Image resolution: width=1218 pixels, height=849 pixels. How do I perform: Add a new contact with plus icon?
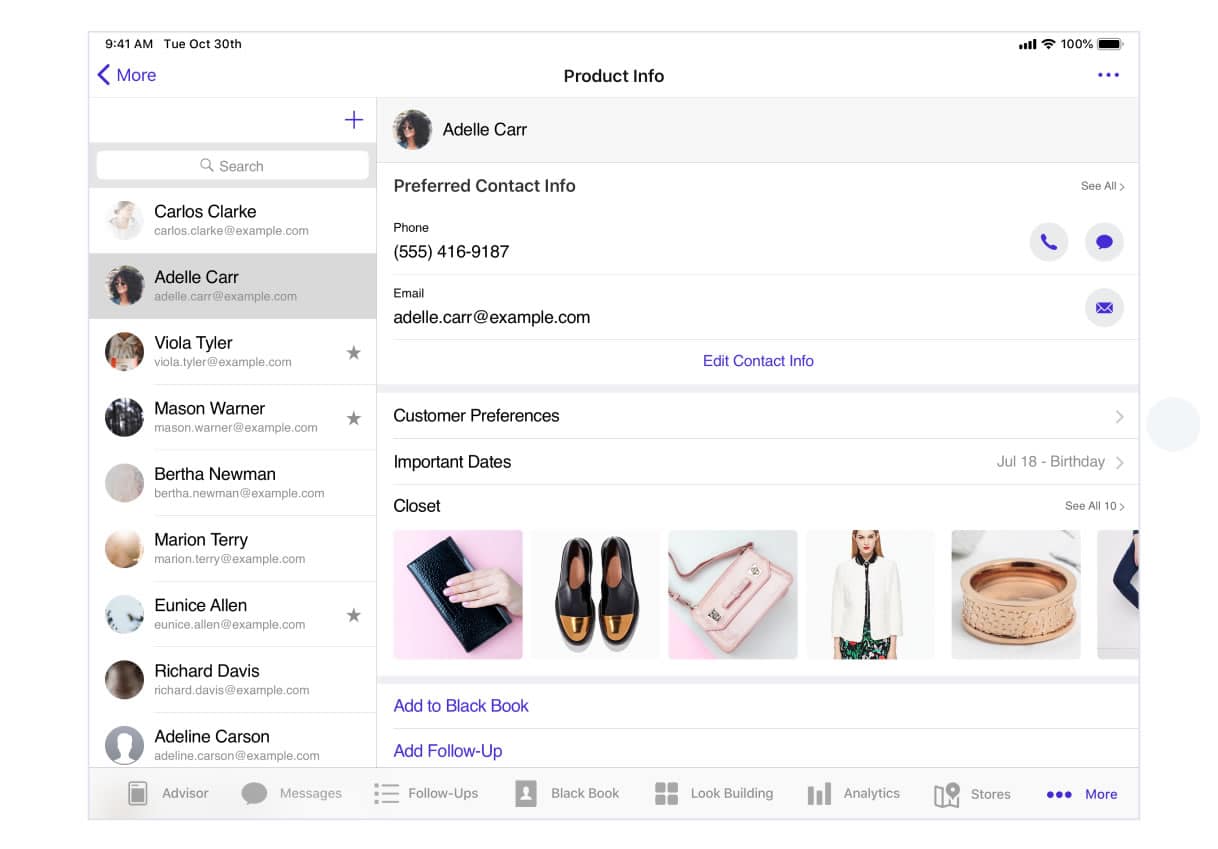353,120
